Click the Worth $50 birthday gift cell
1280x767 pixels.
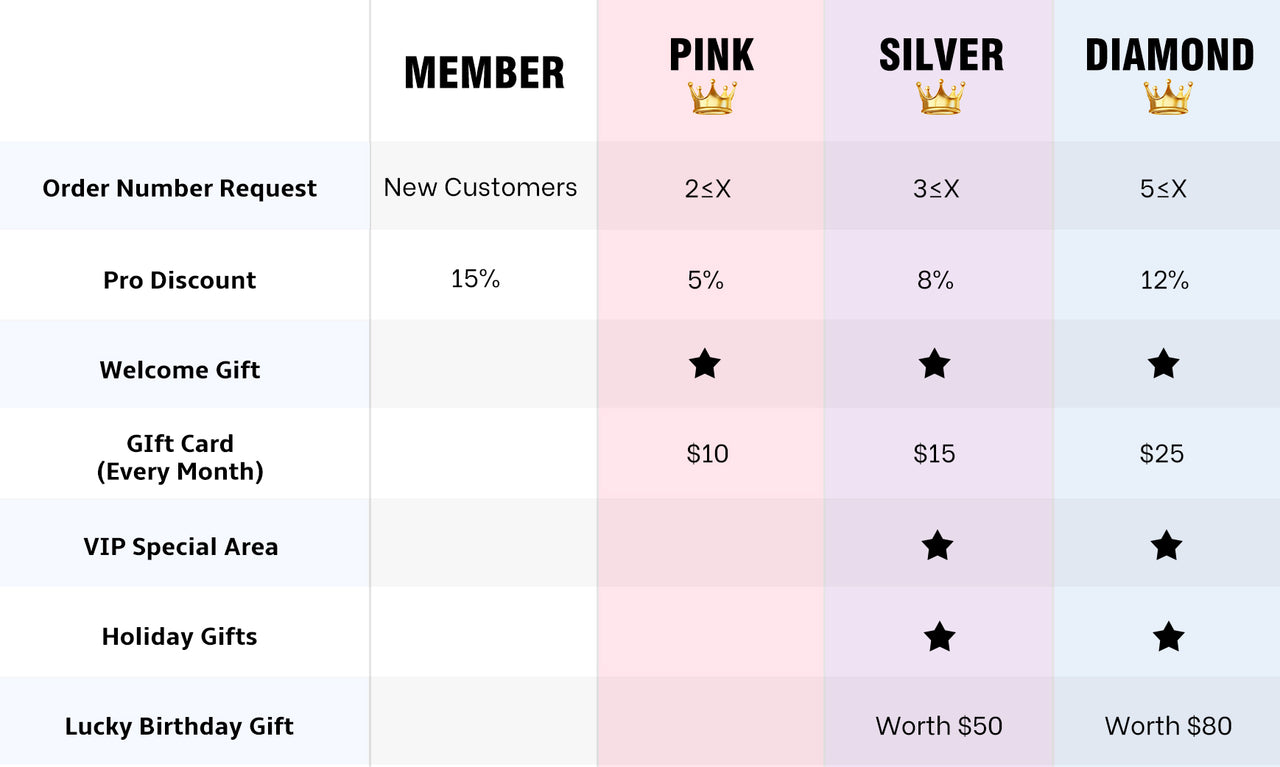coord(939,726)
